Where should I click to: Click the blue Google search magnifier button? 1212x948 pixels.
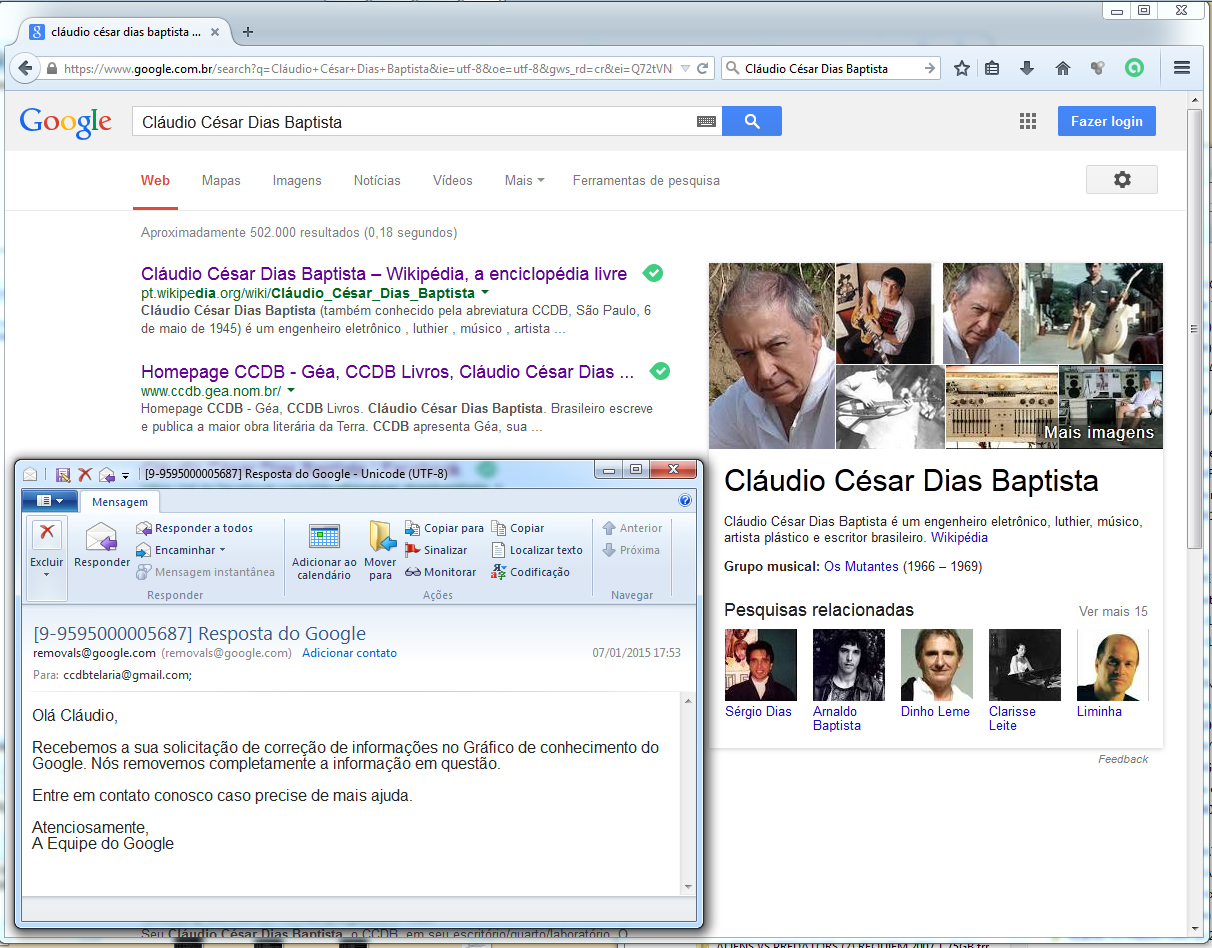pos(752,122)
